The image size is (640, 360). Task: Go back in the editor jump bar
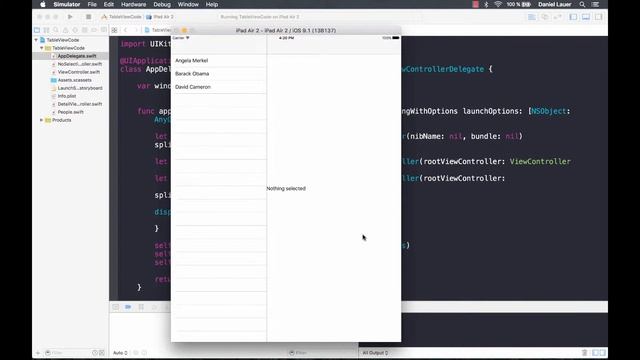pos(125,30)
